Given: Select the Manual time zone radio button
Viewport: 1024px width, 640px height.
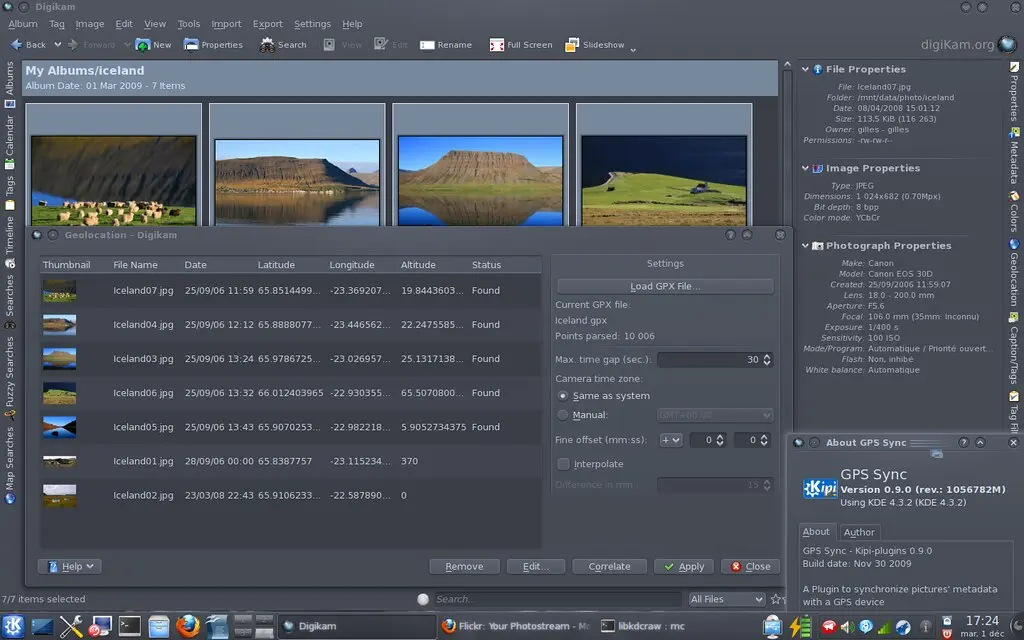Looking at the screenshot, I should pos(563,415).
